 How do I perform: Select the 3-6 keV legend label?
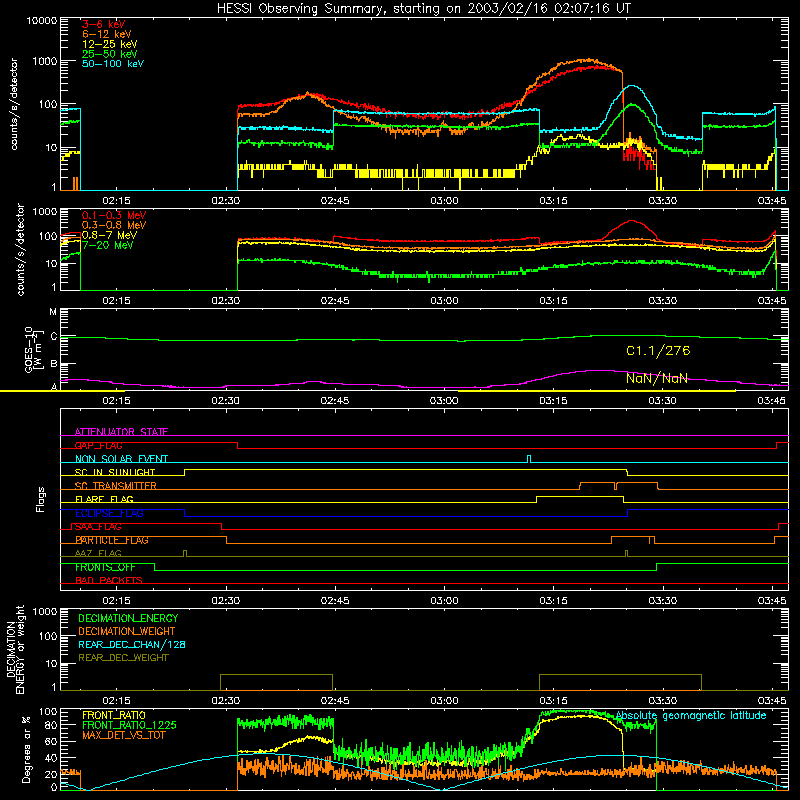coord(104,24)
